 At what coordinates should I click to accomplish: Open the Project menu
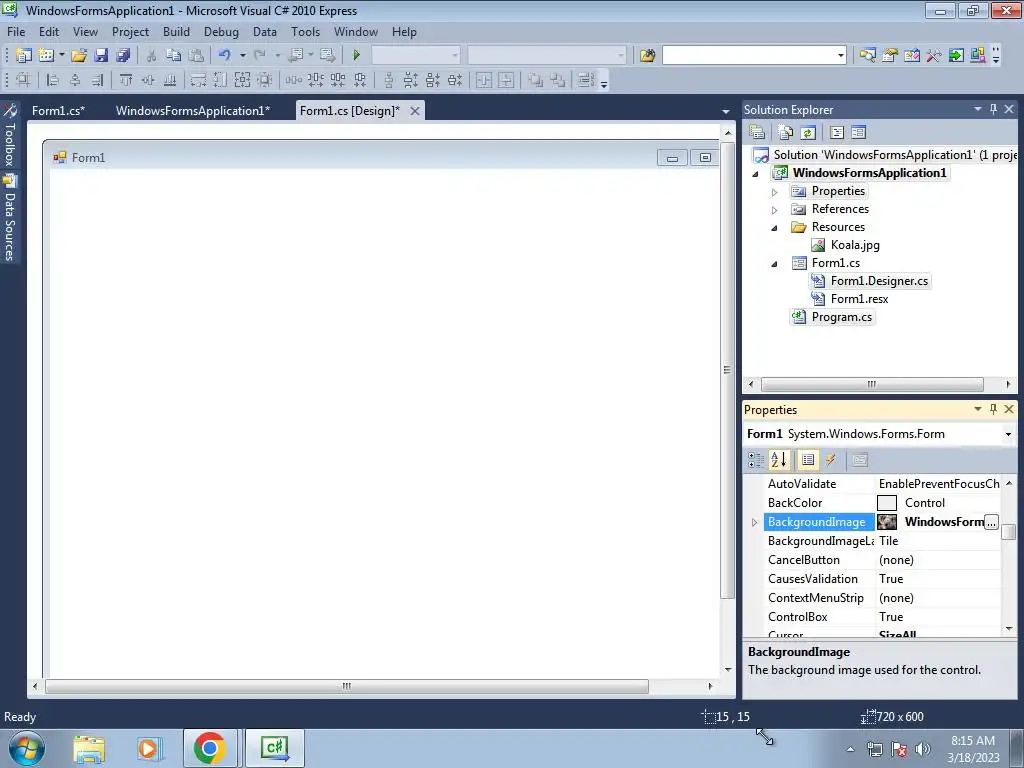click(130, 32)
